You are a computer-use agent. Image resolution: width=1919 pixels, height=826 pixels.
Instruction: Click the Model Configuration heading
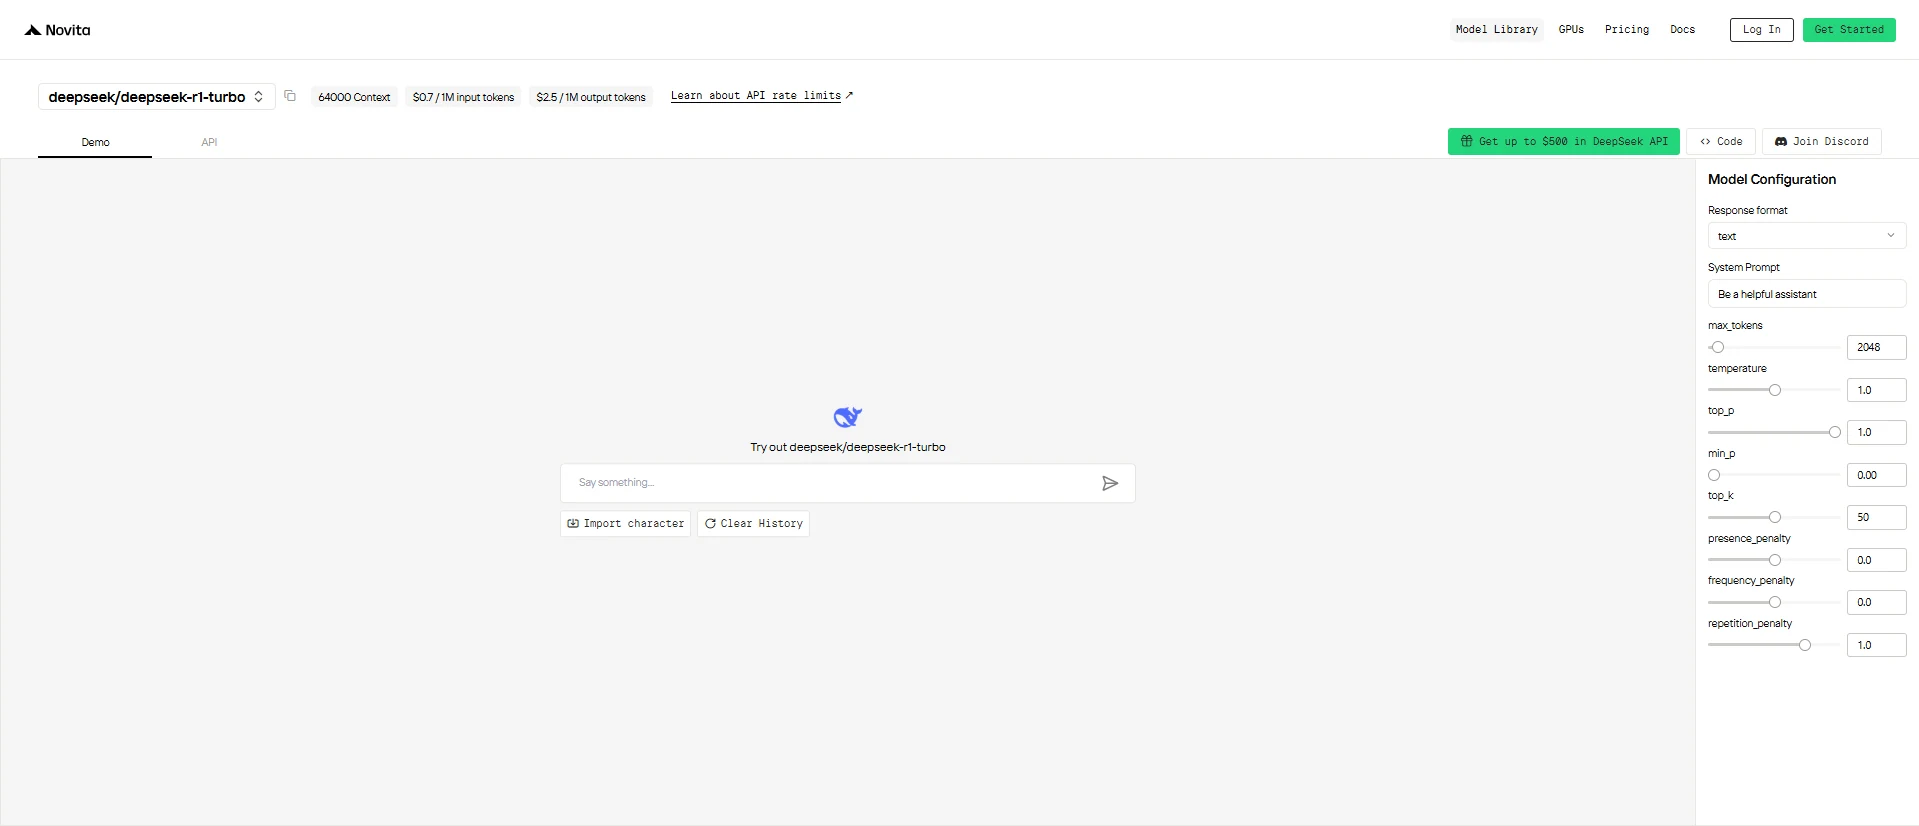[x=1772, y=179]
